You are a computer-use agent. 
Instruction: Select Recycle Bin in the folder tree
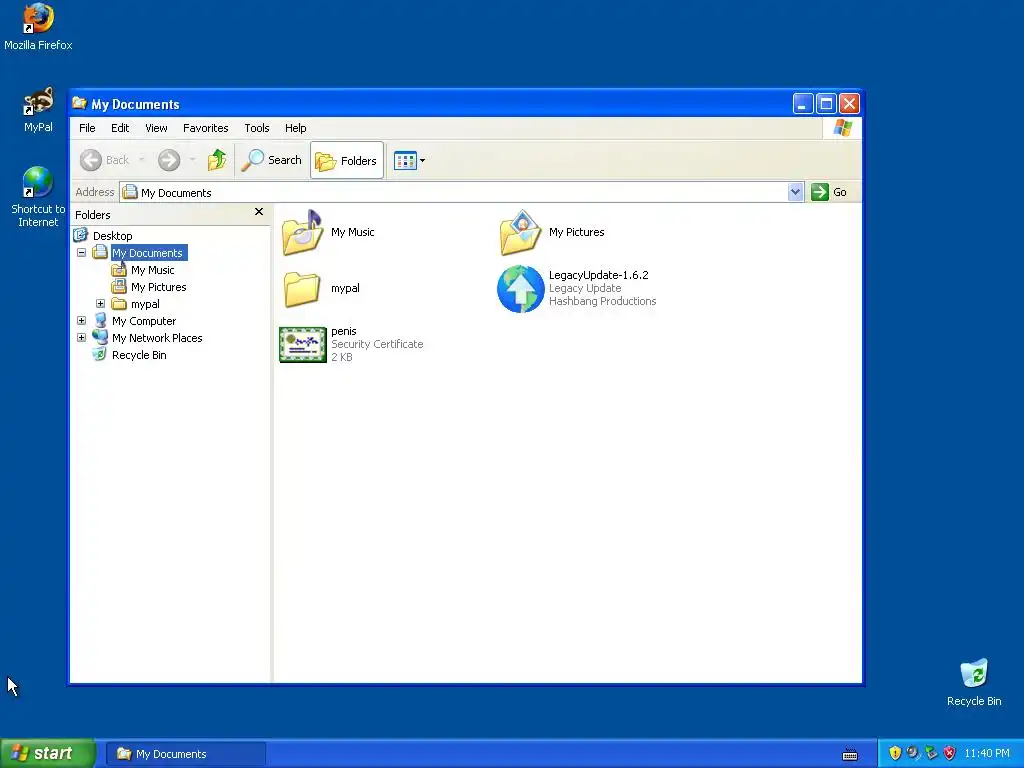click(x=139, y=355)
